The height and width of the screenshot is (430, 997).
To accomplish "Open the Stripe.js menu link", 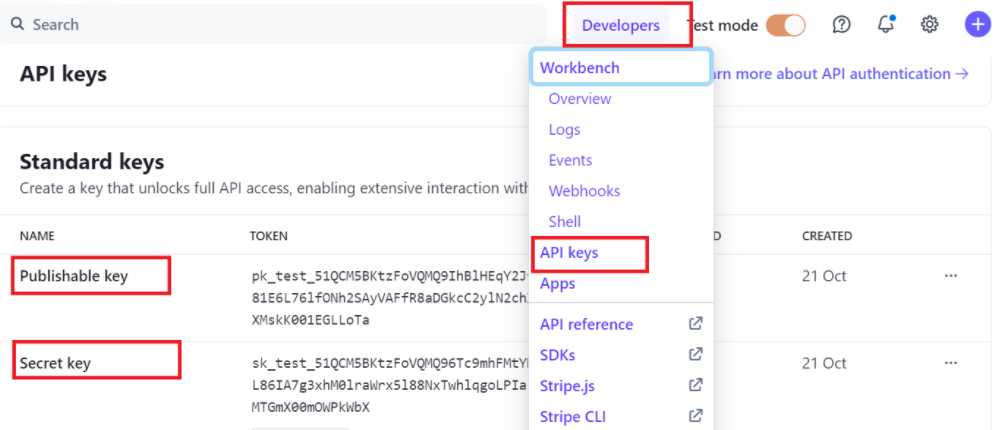I will click(x=567, y=385).
